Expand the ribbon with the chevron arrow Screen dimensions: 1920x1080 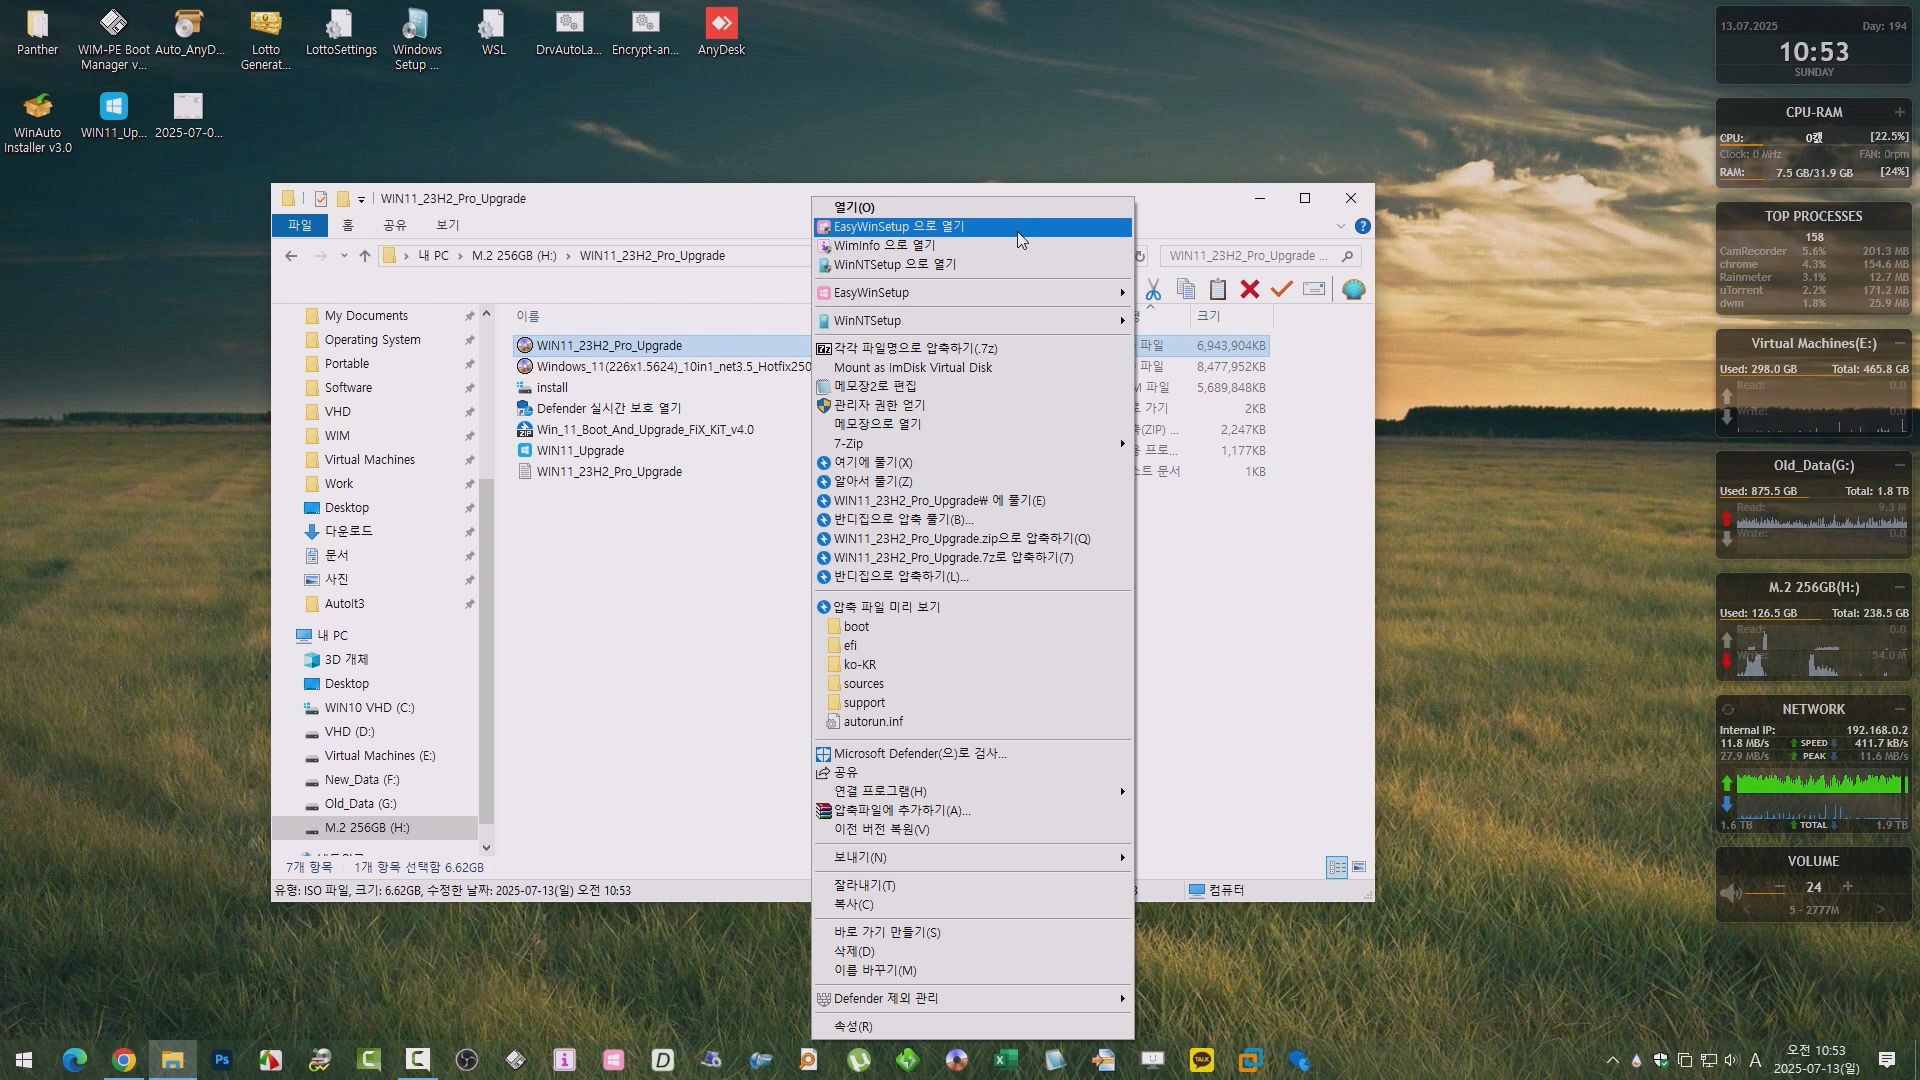[x=1341, y=226]
